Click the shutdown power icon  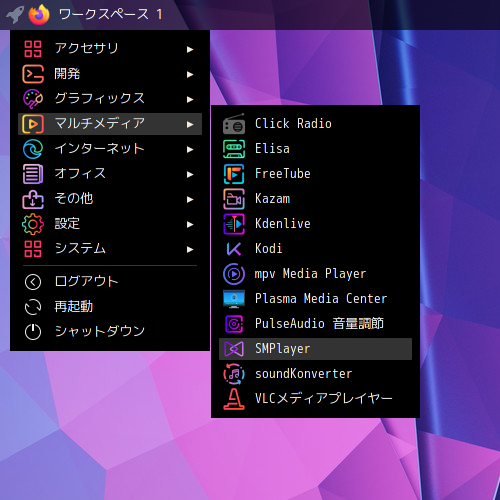tap(33, 332)
